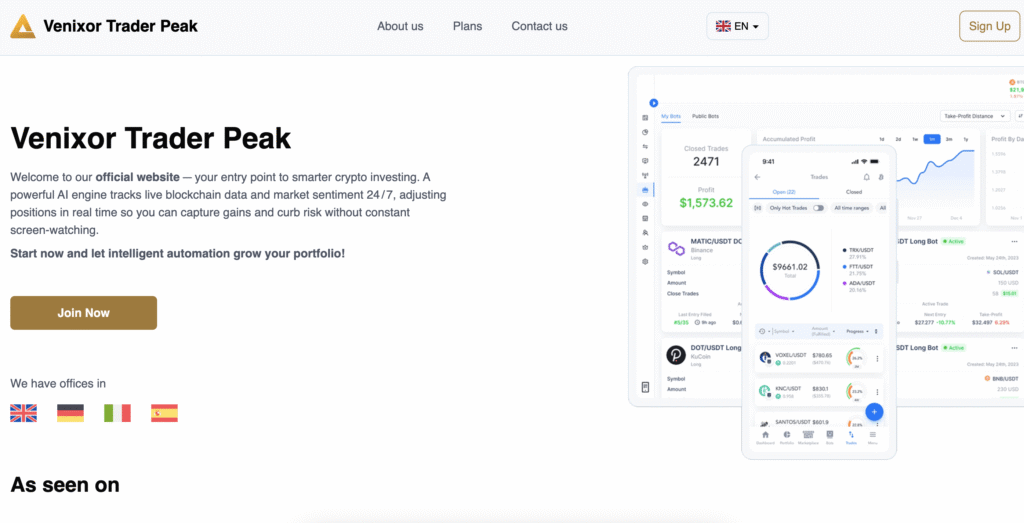The image size is (1024, 523).
Task: Click the bell notification icon in phone mockup
Action: click(x=866, y=177)
